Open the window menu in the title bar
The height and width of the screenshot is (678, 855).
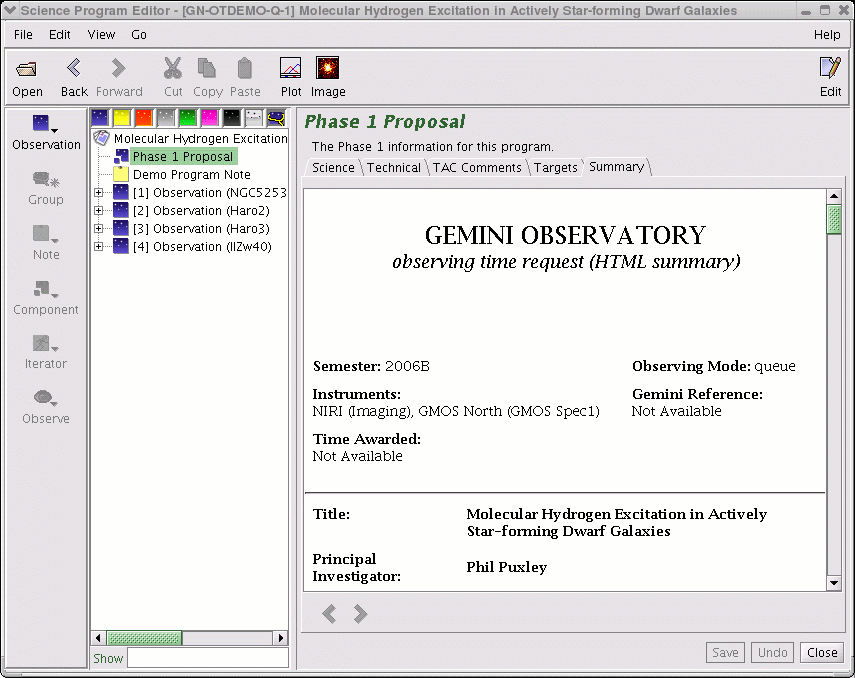click(x=10, y=10)
